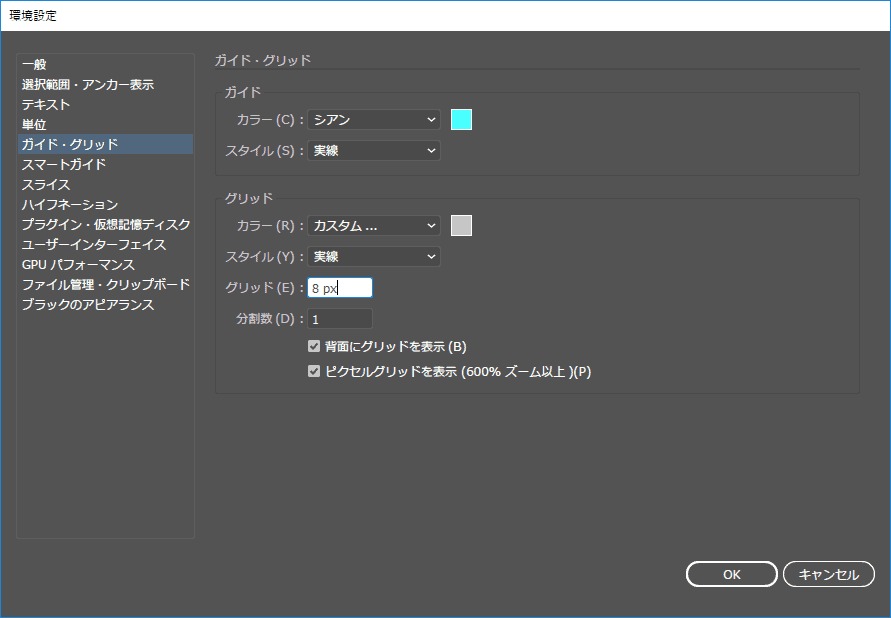
Task: Select 一般 in the category list
Action: [34, 65]
